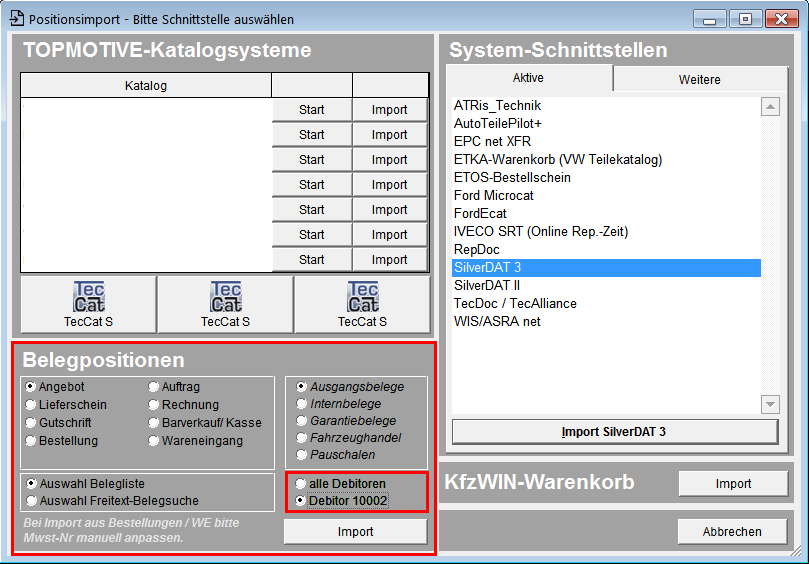Select RepDoc in the list
Viewport: 809px width, 564px height.
[x=606, y=250]
